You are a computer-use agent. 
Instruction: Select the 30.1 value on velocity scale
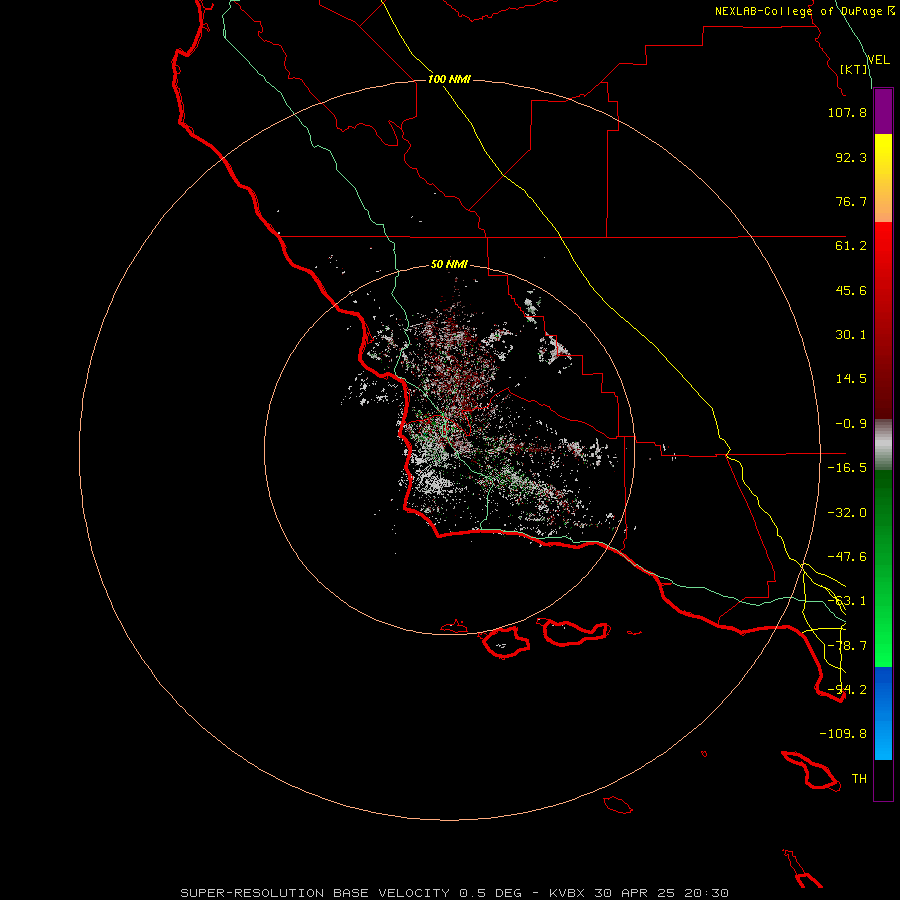[x=851, y=335]
